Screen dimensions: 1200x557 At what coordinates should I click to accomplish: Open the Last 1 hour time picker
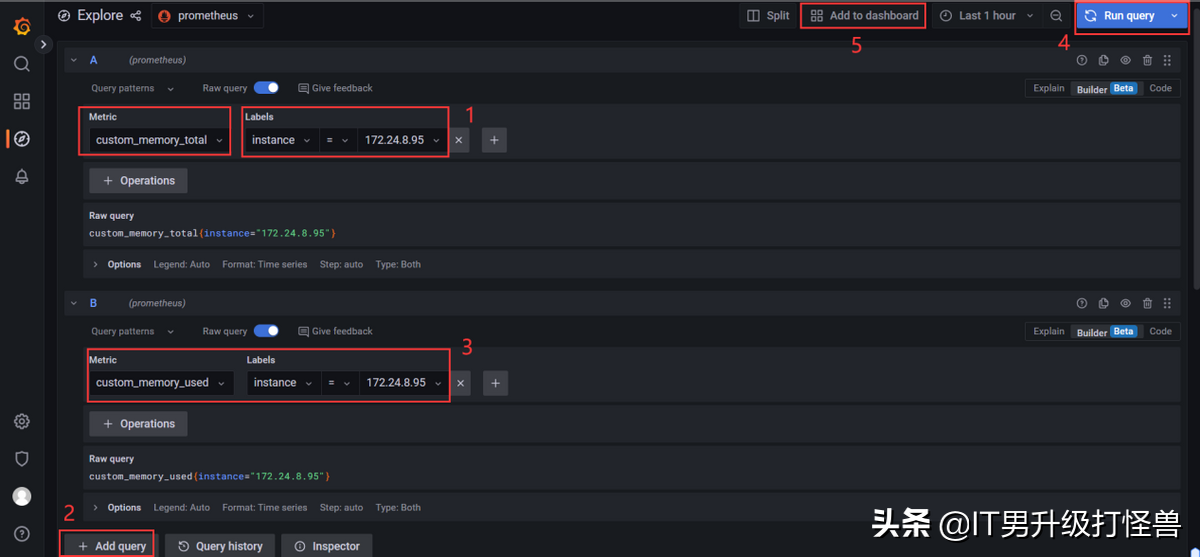pyautogui.click(x=987, y=16)
